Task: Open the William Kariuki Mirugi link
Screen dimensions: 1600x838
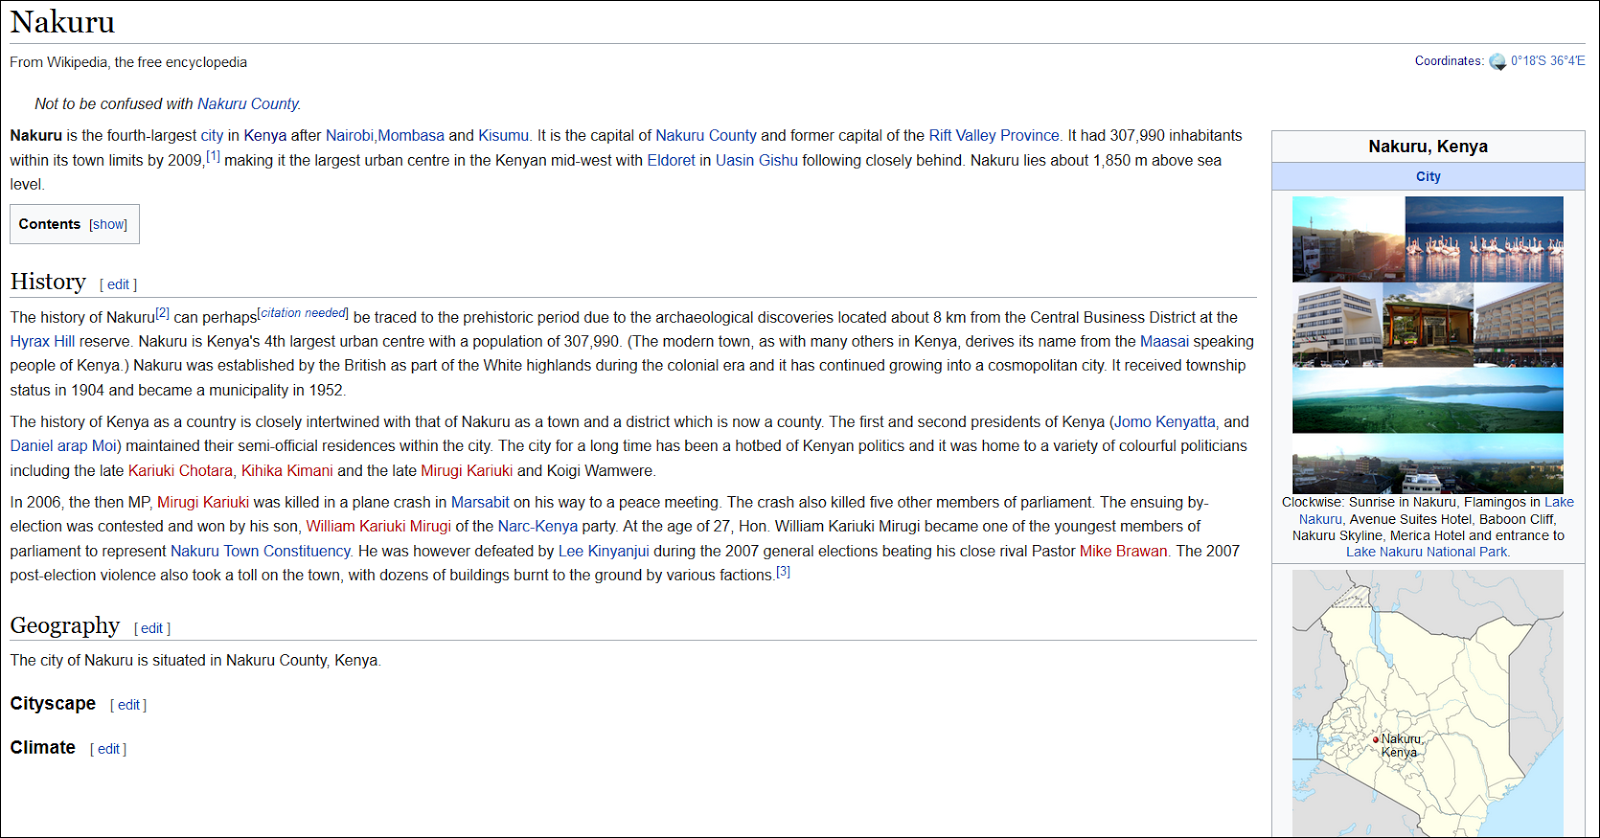Action: click(x=378, y=527)
